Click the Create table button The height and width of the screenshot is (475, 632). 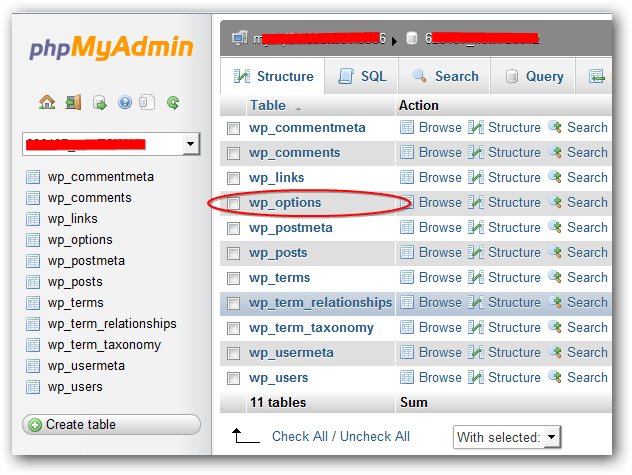pos(111,425)
